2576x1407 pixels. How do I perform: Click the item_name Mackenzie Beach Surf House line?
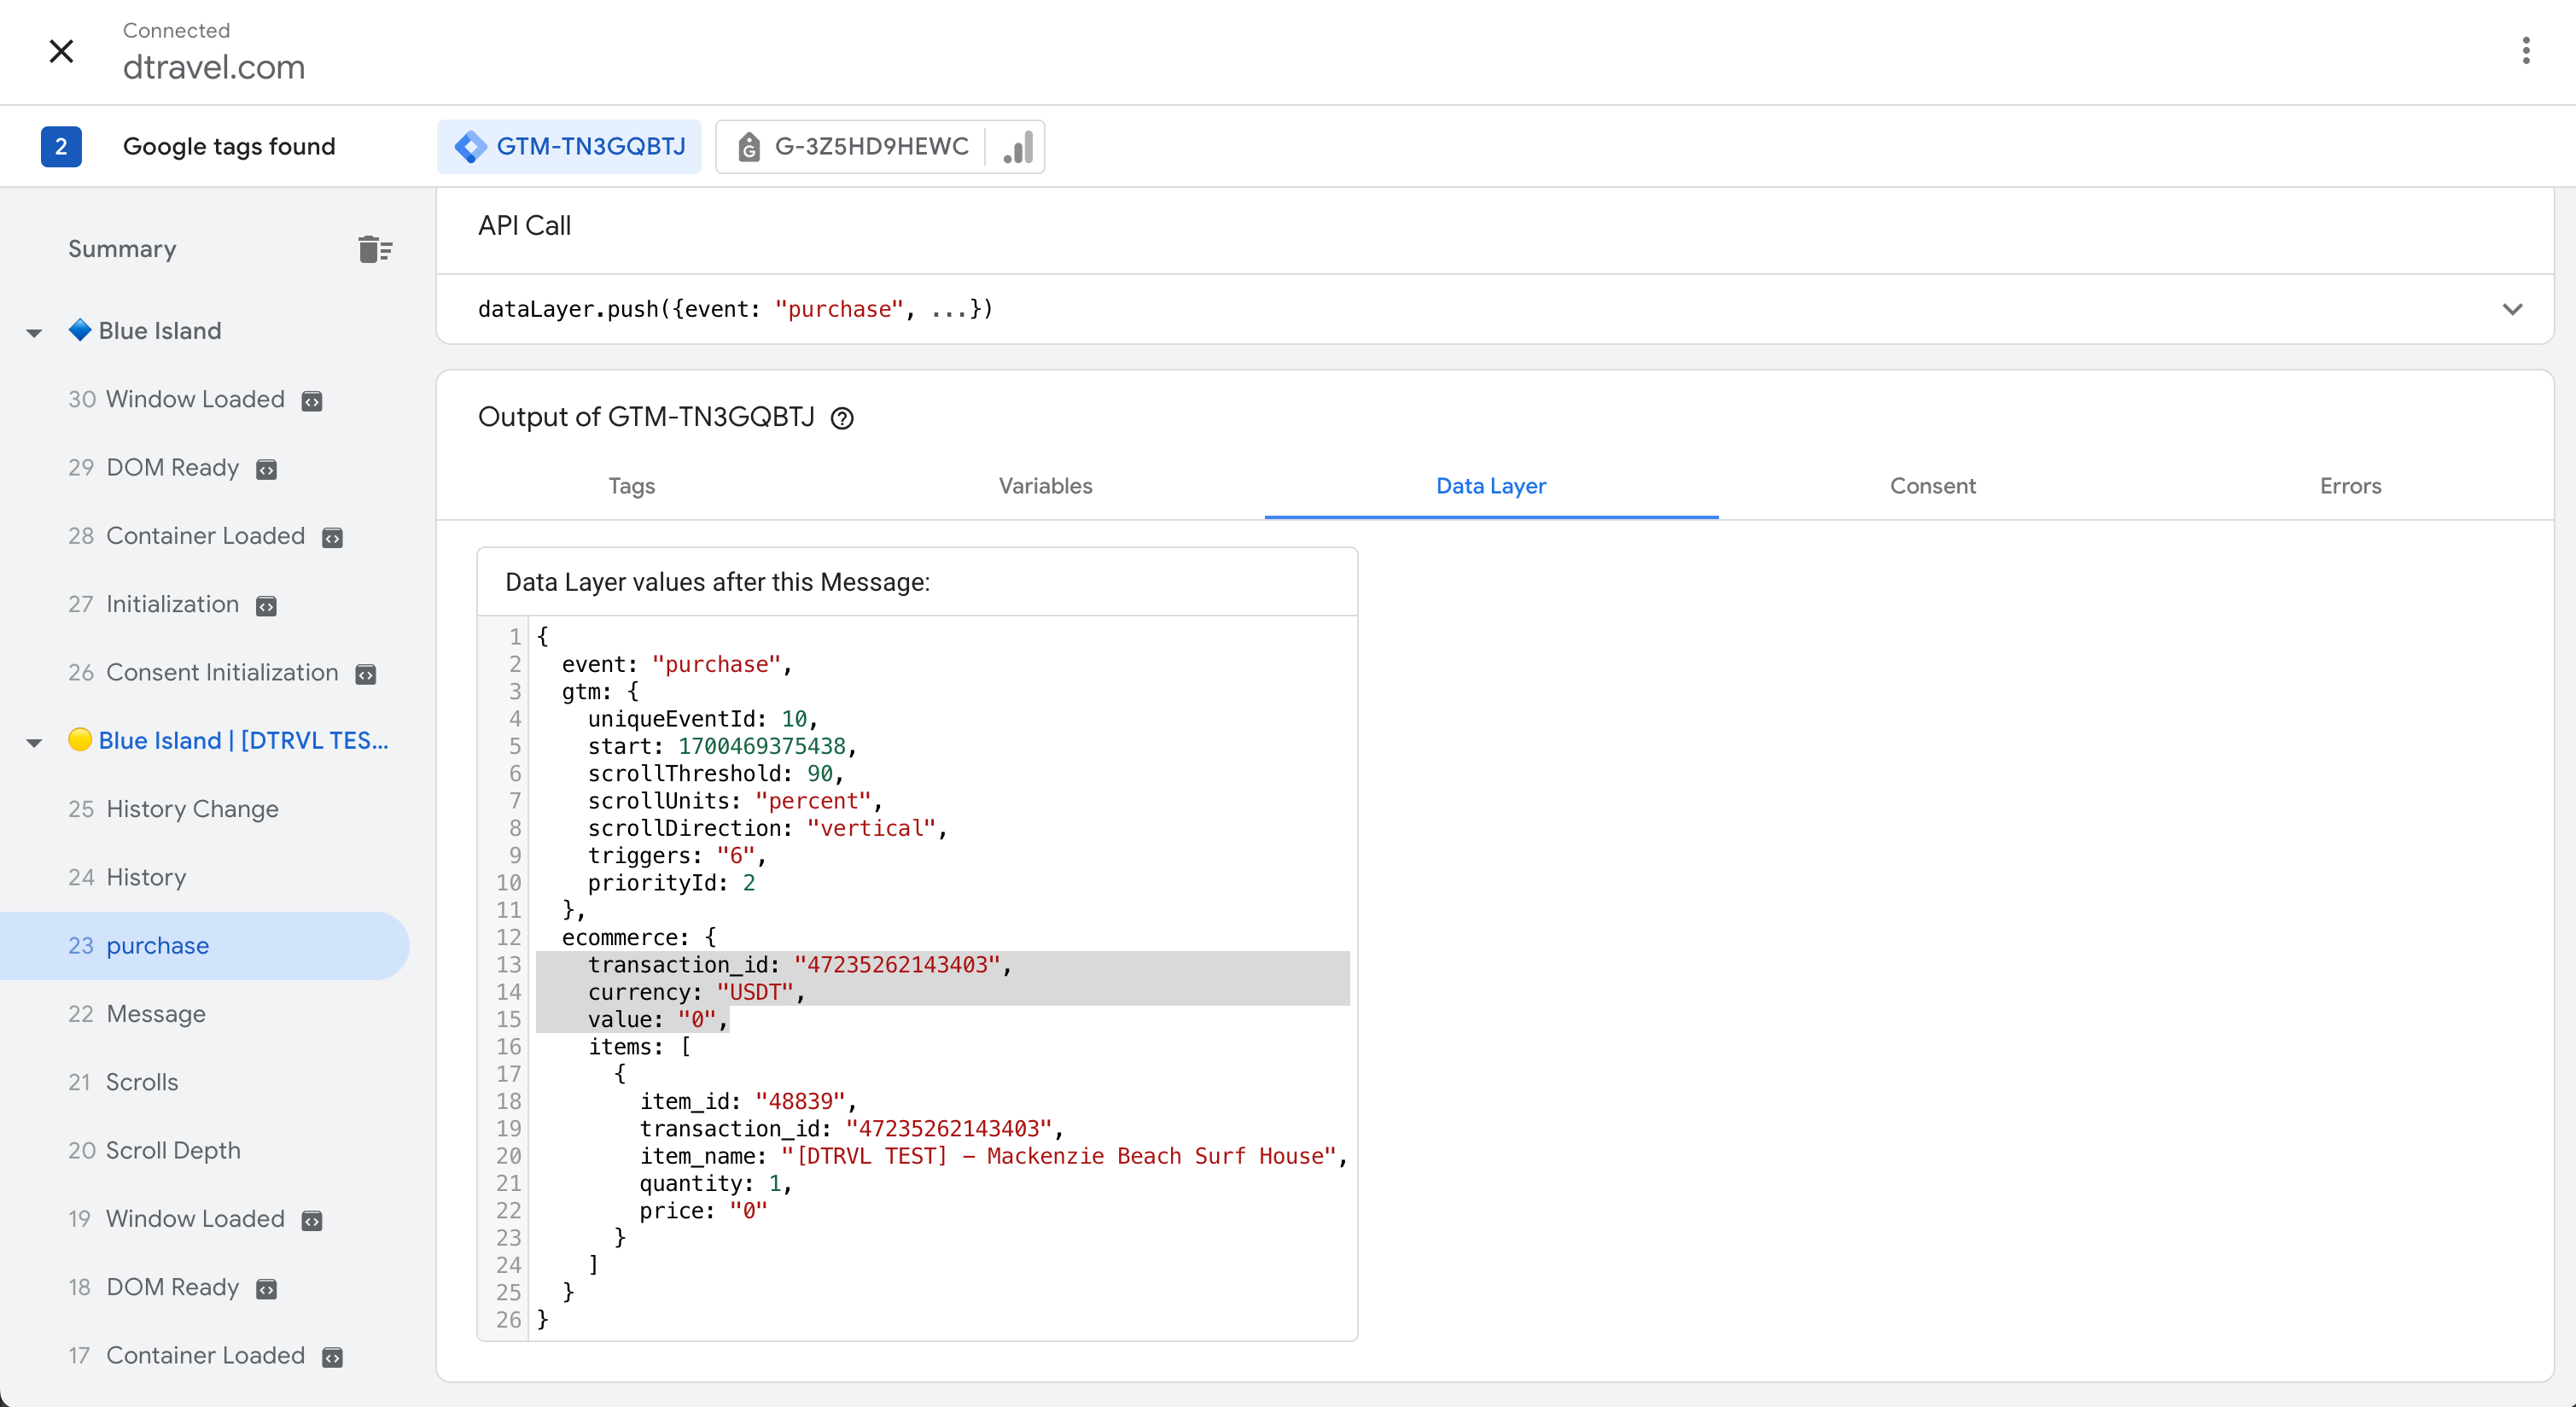tap(994, 1156)
